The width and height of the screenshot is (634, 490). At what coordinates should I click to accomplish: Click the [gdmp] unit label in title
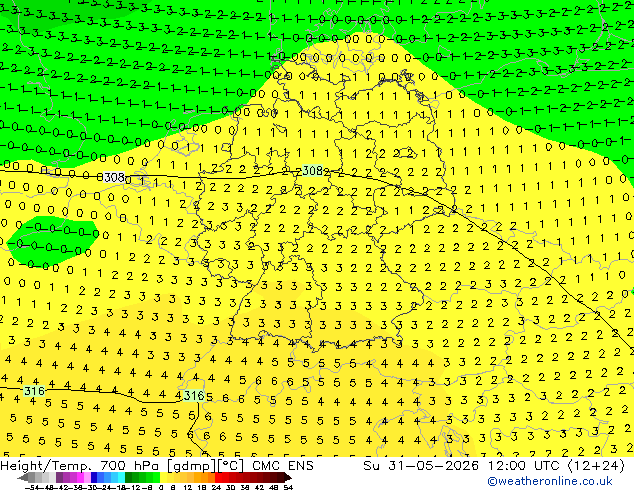[x=191, y=466]
